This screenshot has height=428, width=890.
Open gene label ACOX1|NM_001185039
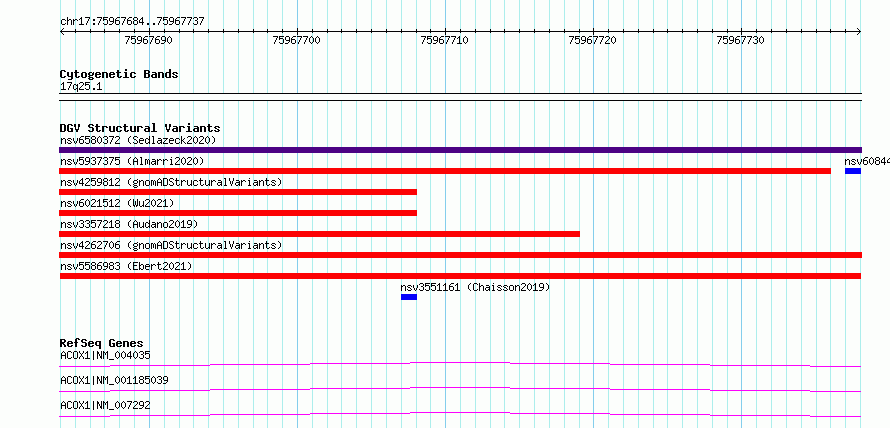pos(114,380)
